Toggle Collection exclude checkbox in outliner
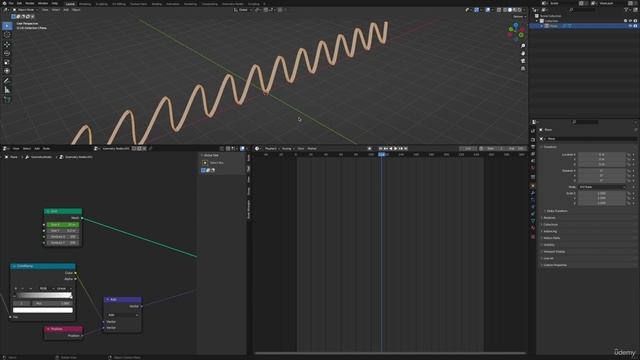This screenshot has height=360, width=640. [x=625, y=21]
